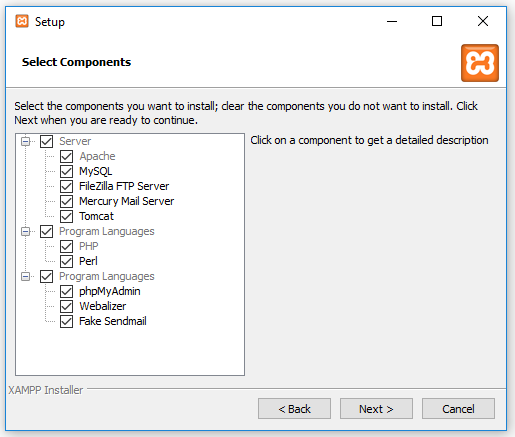Uncheck the Perl component
Screen dimensions: 515x437
pyautogui.click(x=66, y=261)
